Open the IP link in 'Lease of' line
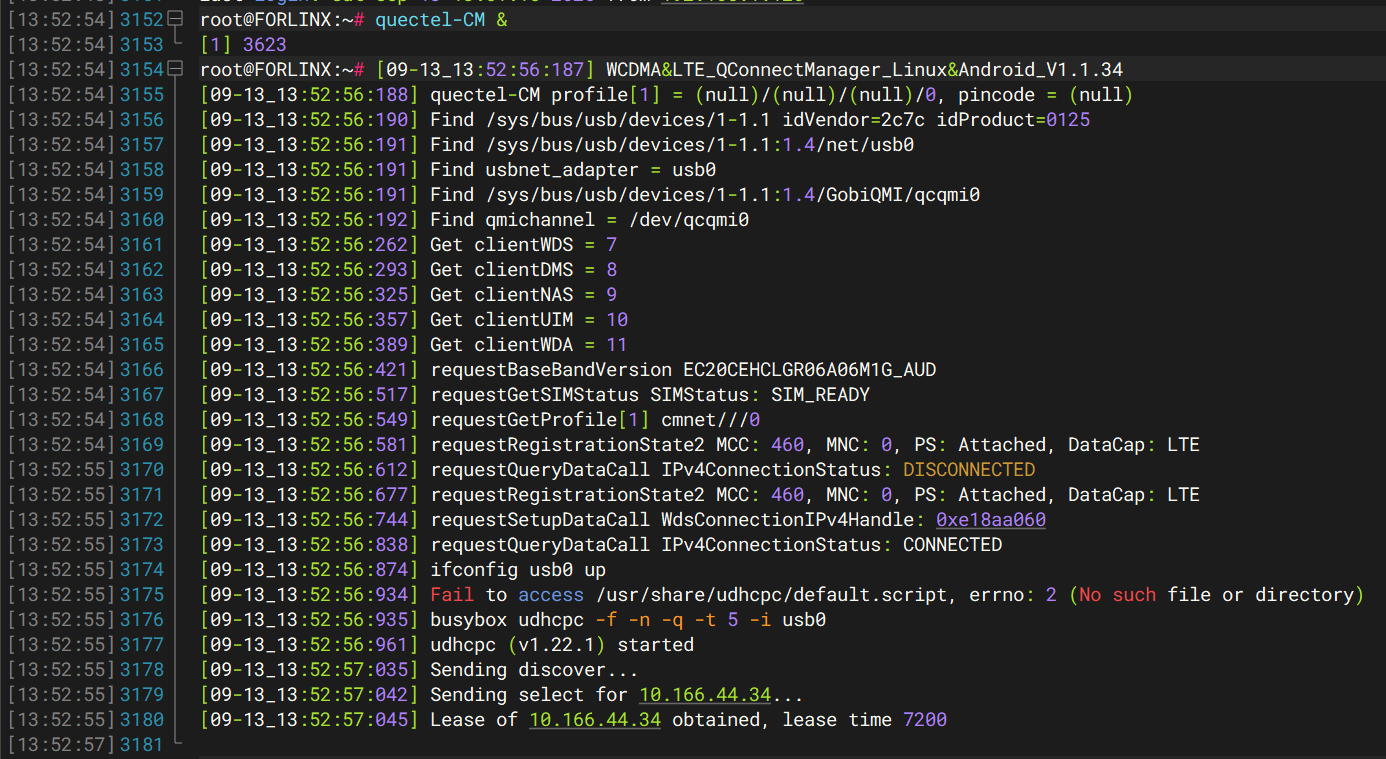This screenshot has height=759, width=1386. (595, 720)
